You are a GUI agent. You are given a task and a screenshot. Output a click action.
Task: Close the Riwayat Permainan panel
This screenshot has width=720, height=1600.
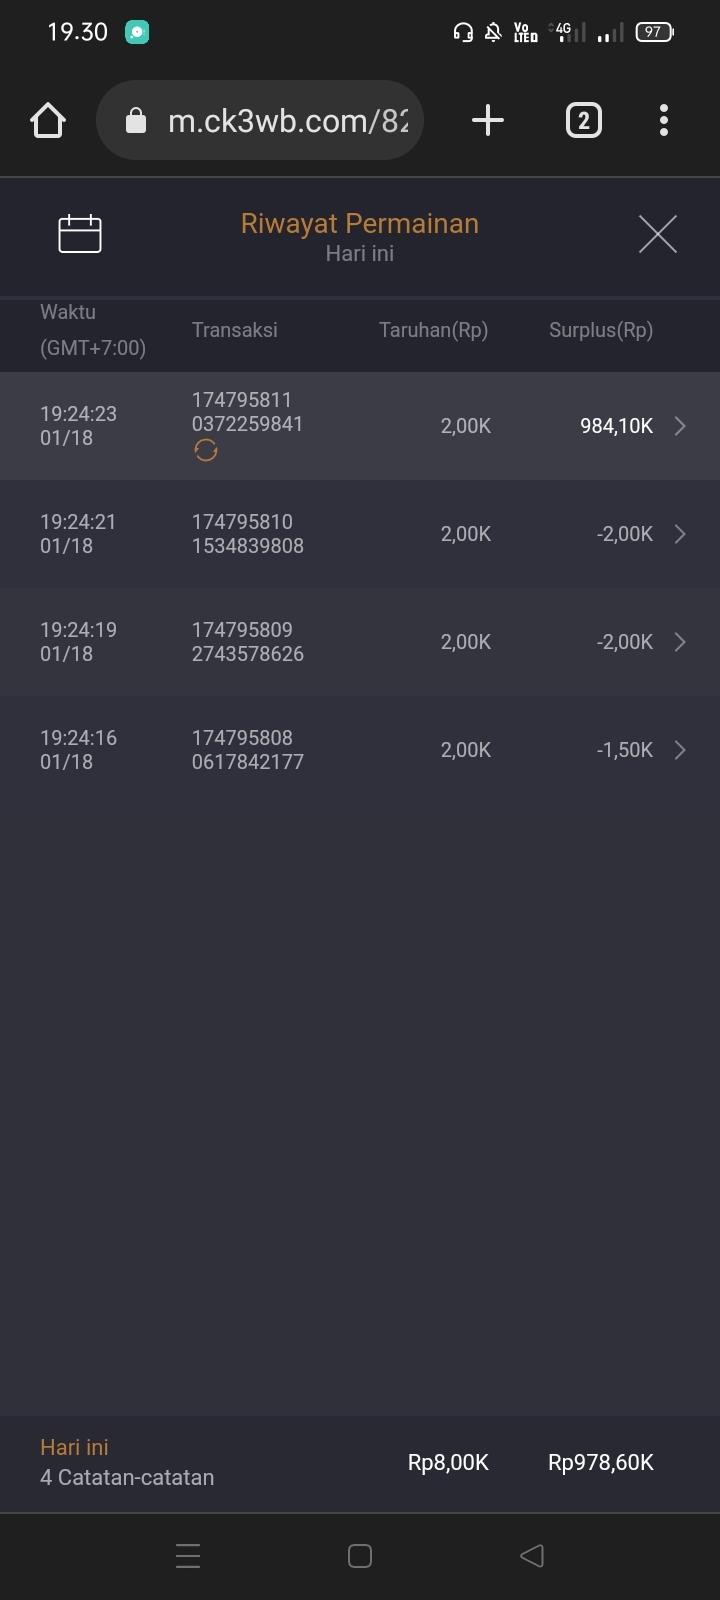657,234
